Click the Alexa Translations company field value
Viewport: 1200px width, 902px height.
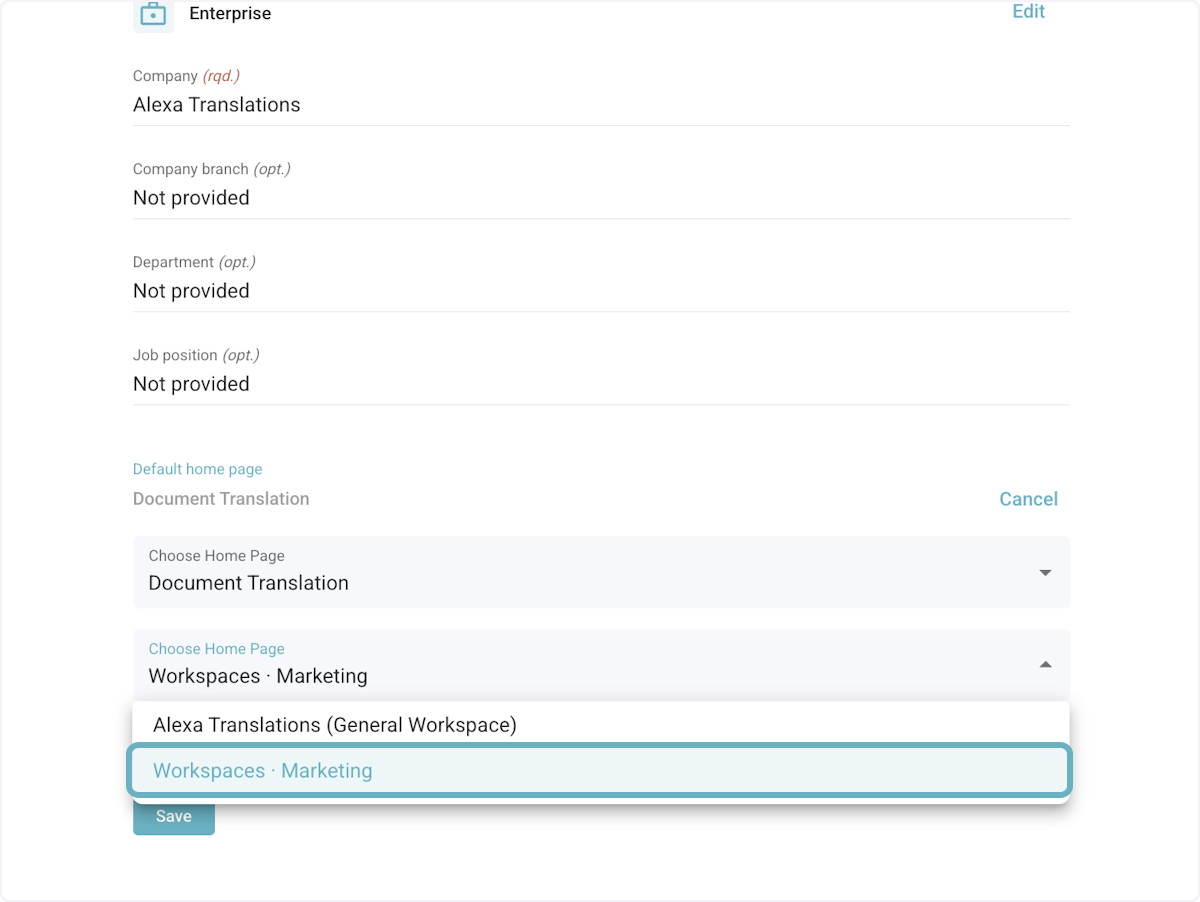click(x=217, y=105)
